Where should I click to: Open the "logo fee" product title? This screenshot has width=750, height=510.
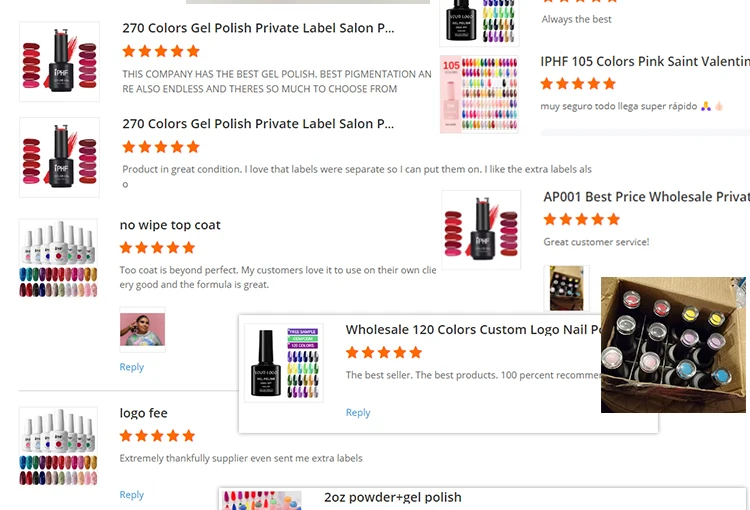pos(143,413)
